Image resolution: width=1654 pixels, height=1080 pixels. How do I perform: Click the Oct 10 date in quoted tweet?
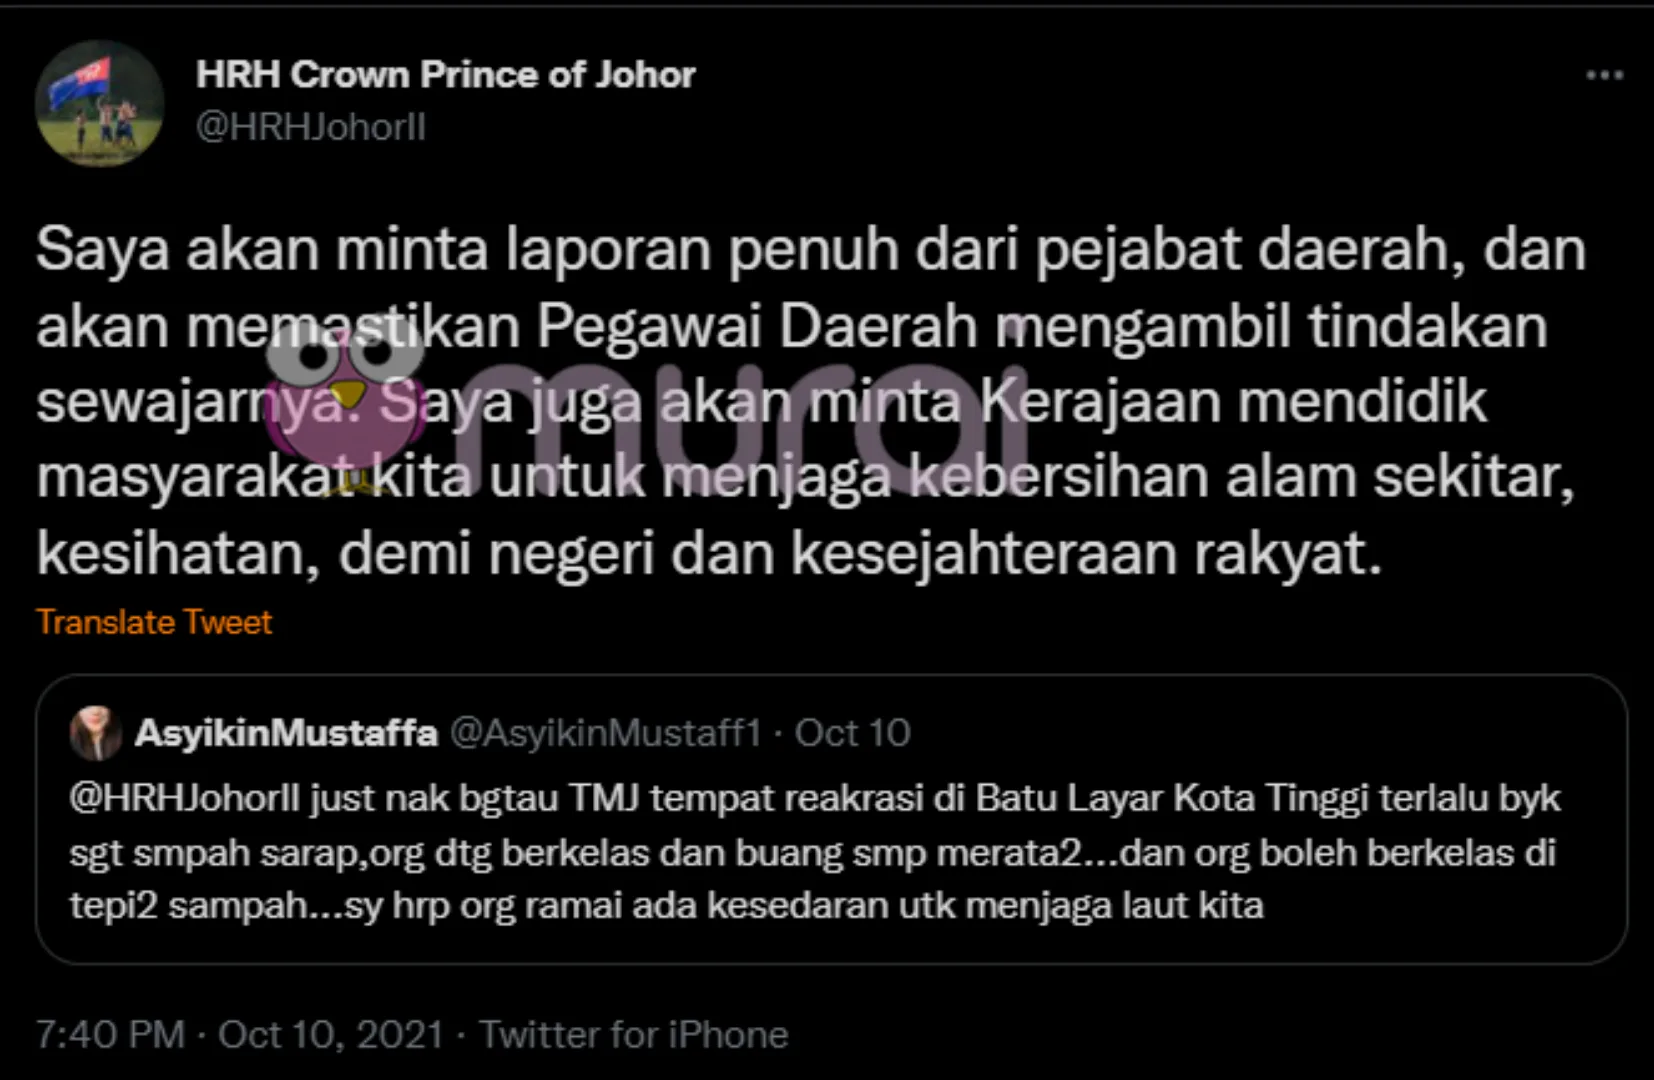[x=852, y=733]
